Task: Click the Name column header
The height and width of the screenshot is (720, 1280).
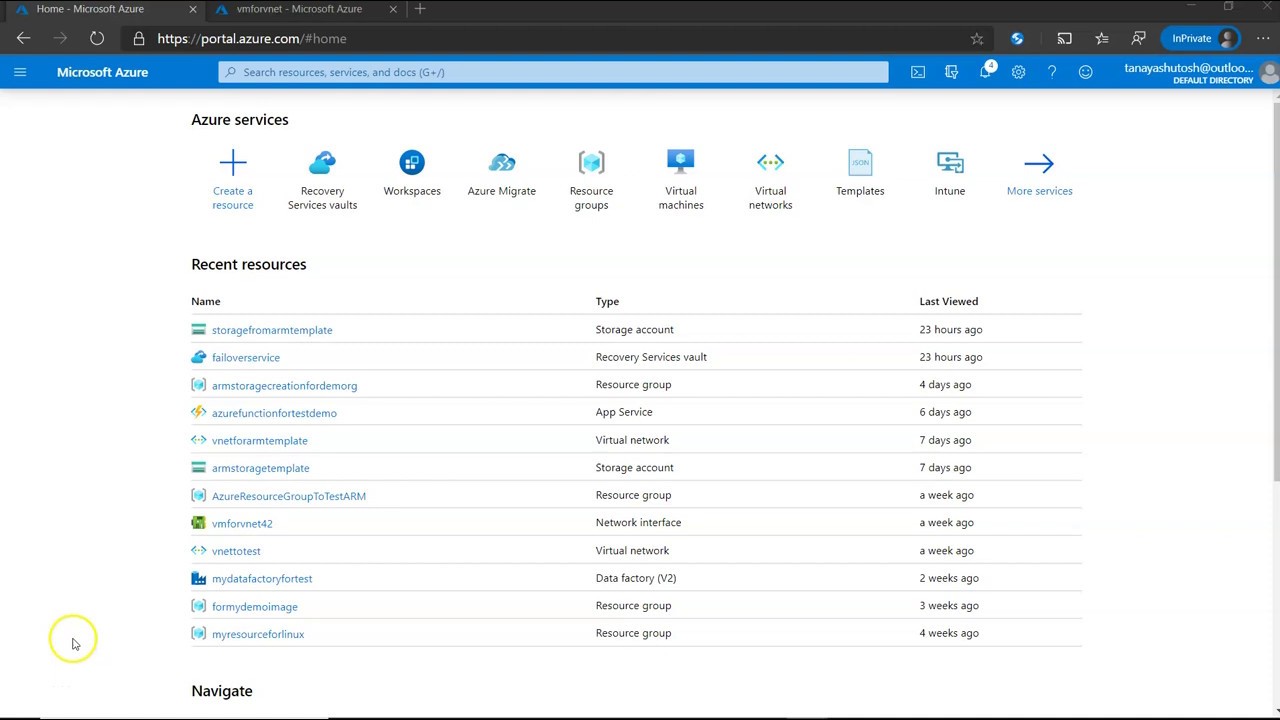Action: click(206, 301)
